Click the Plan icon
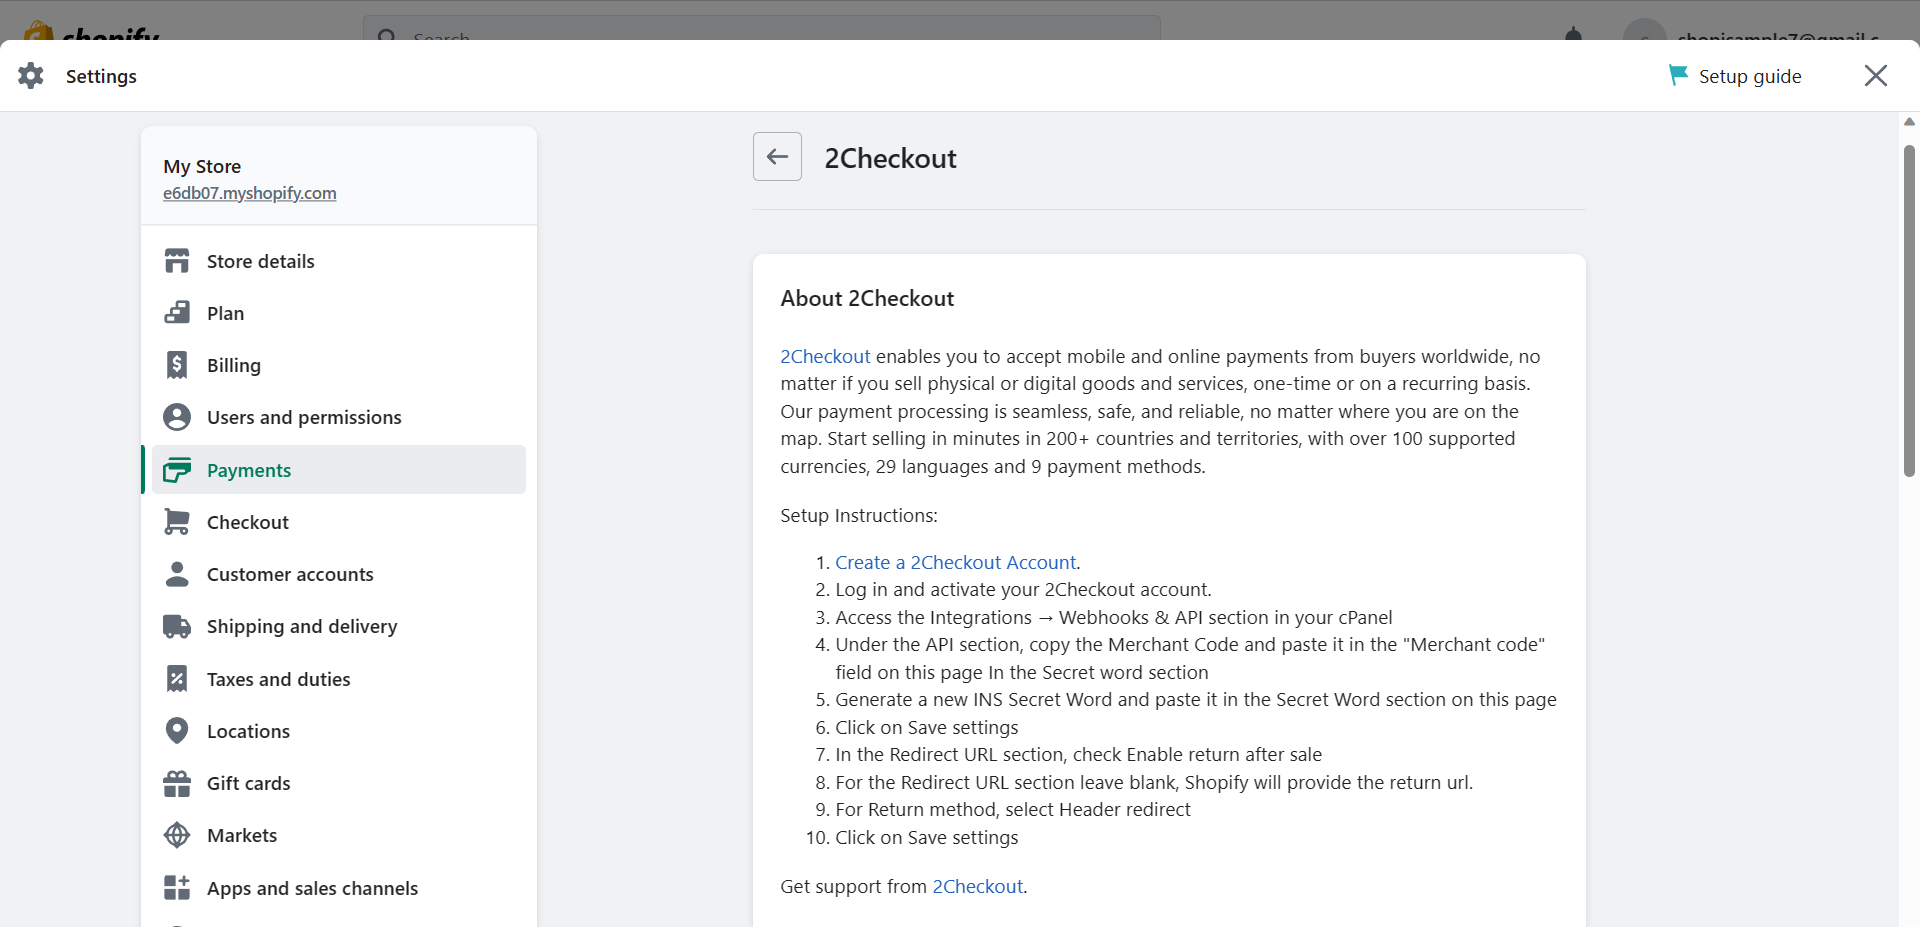The height and width of the screenshot is (927, 1920). (x=177, y=313)
